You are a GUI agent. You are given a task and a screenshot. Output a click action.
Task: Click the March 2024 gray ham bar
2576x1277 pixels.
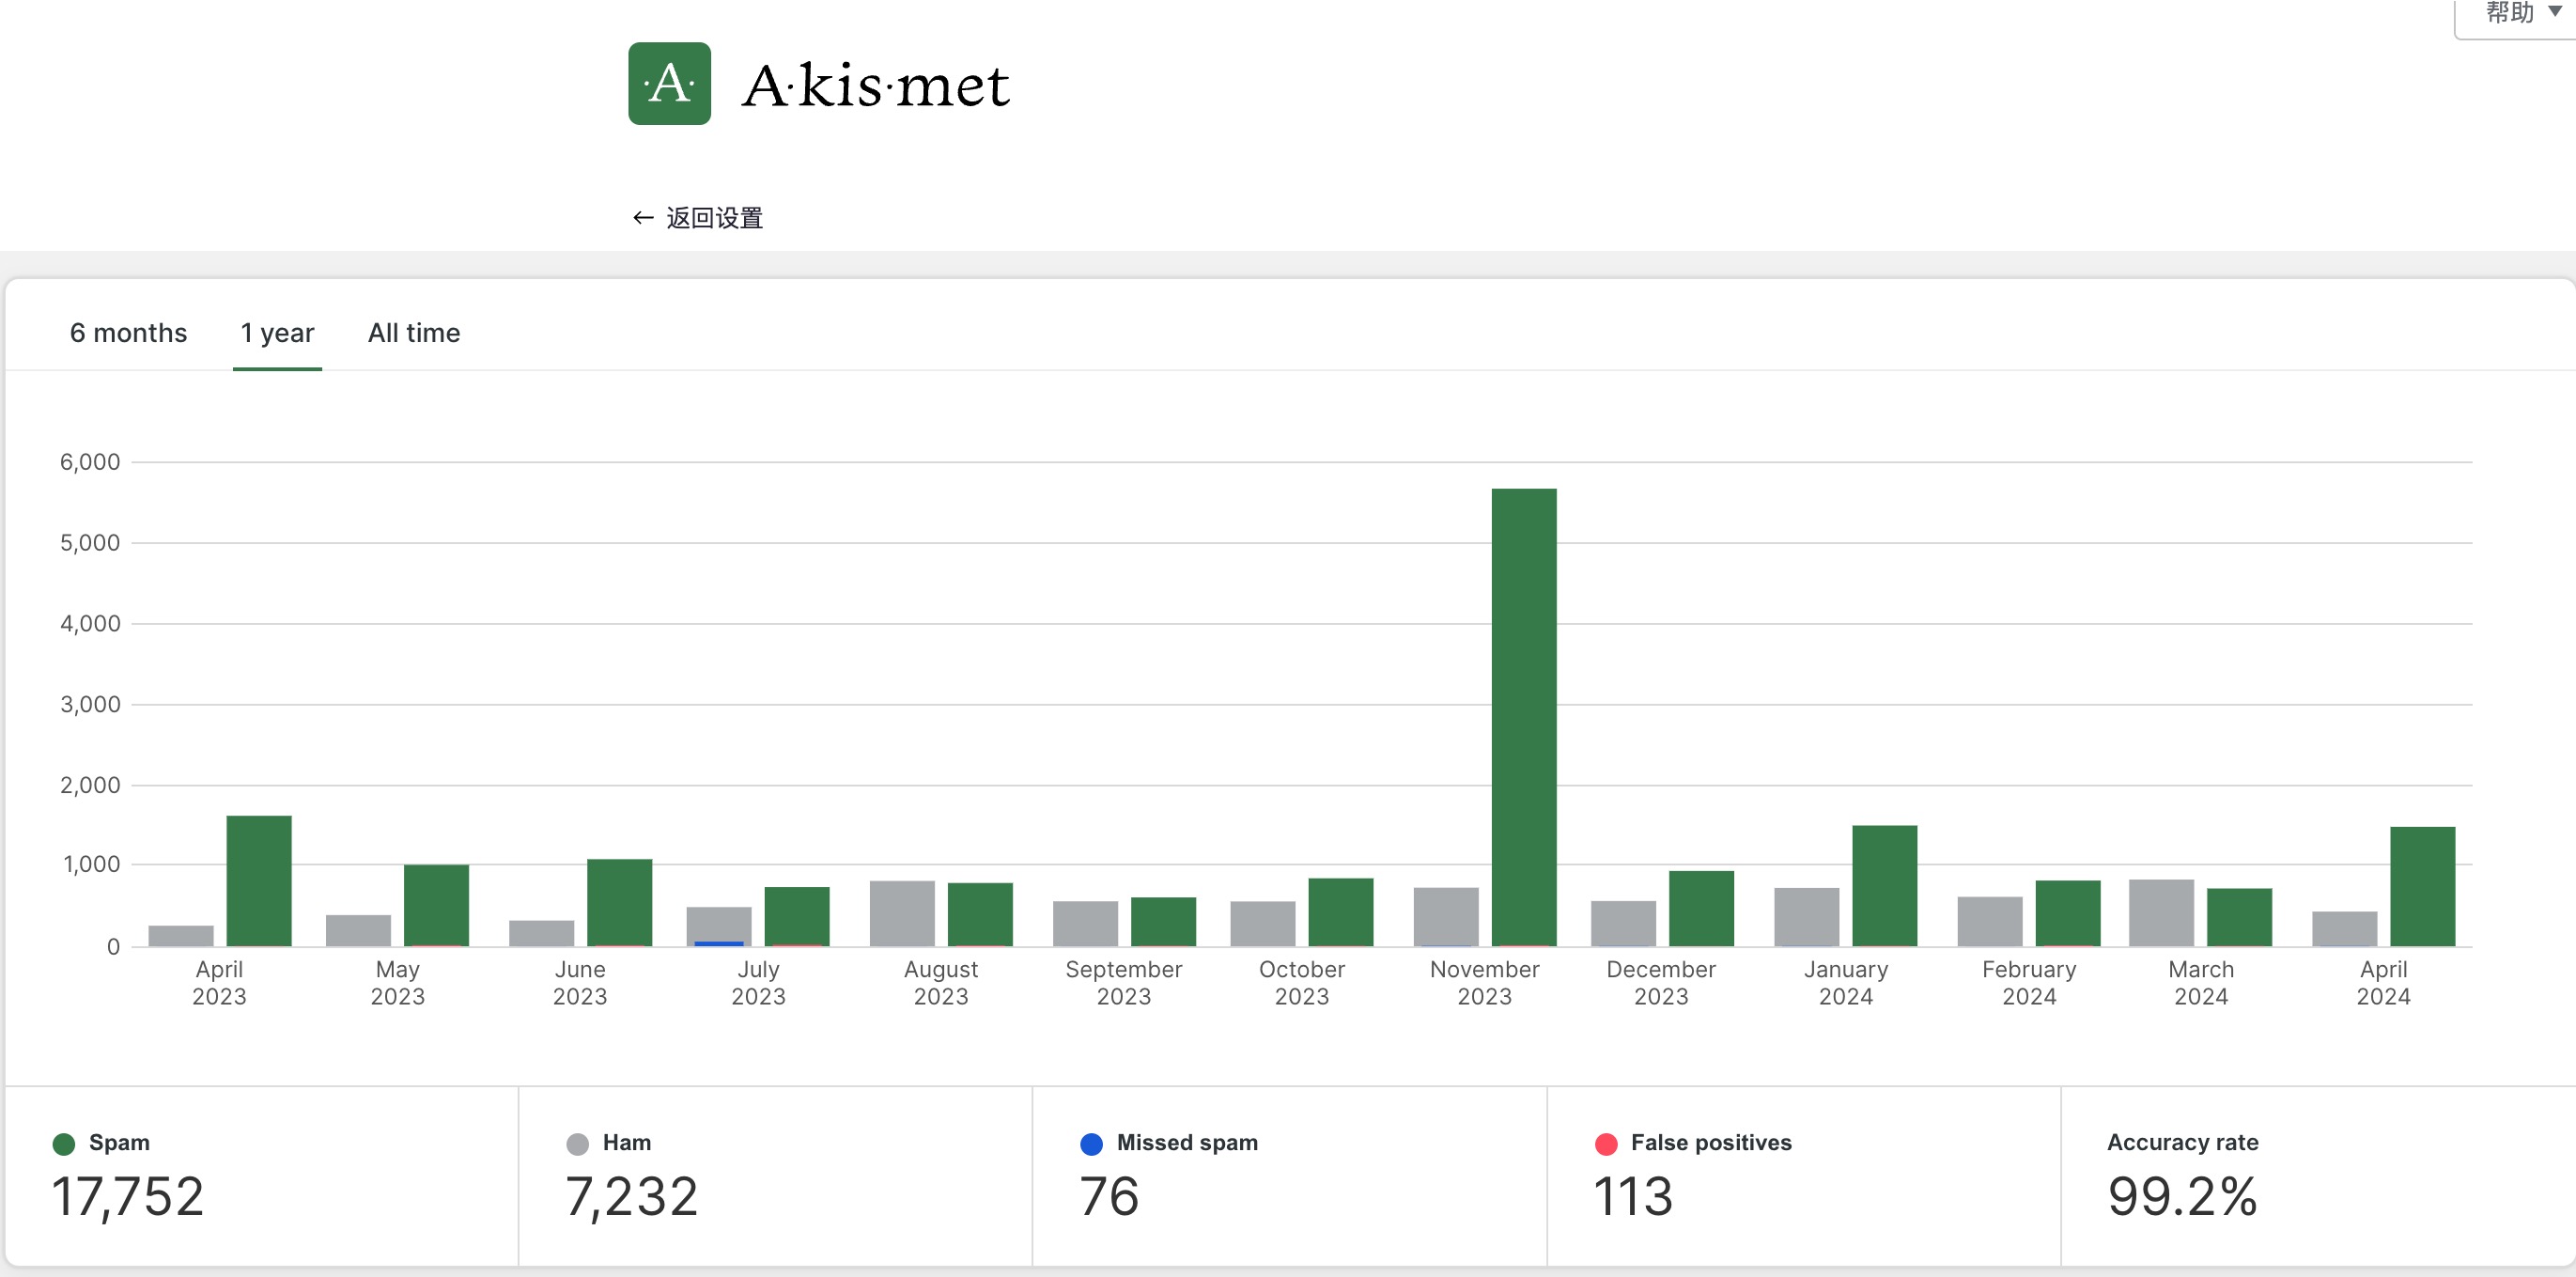tap(2160, 912)
